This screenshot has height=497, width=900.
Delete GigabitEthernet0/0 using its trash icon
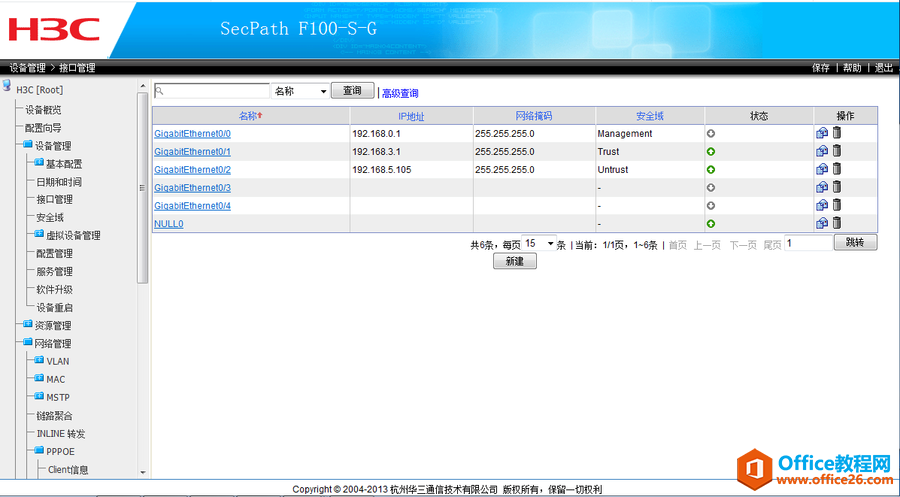(837, 133)
